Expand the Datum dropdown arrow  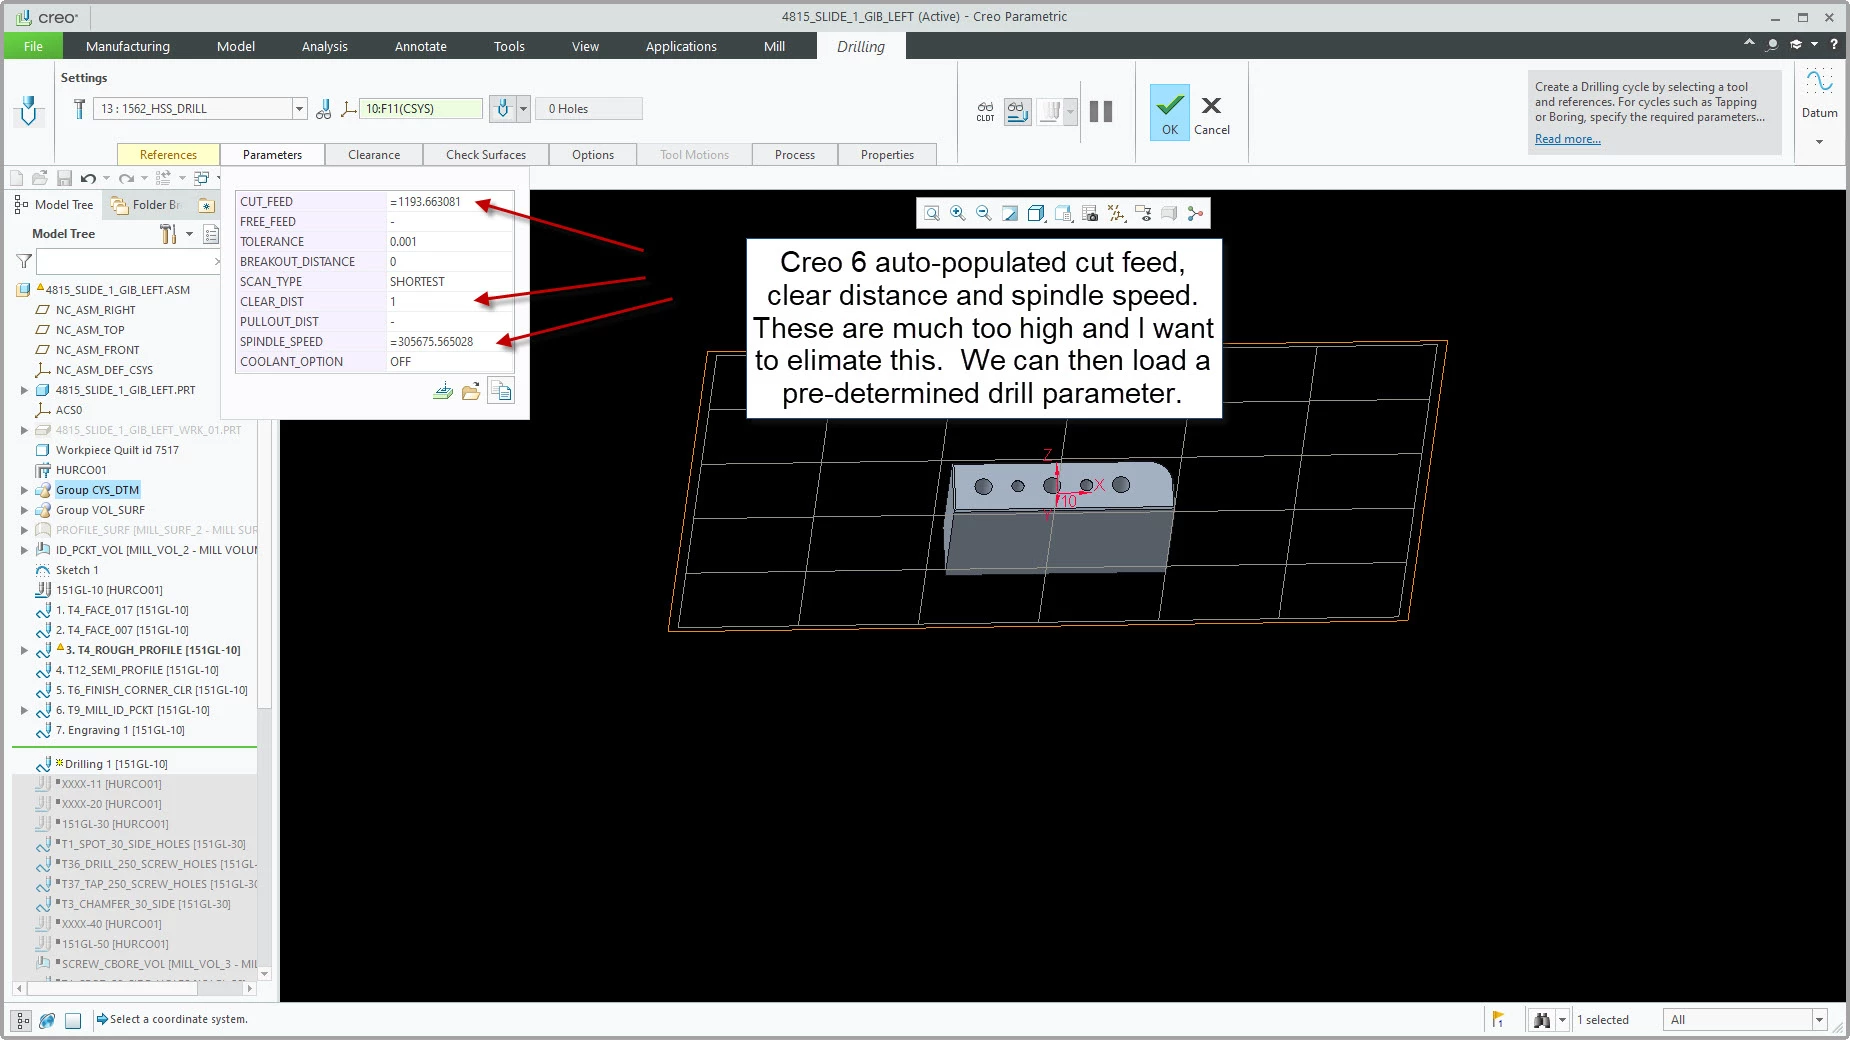[x=1819, y=141]
